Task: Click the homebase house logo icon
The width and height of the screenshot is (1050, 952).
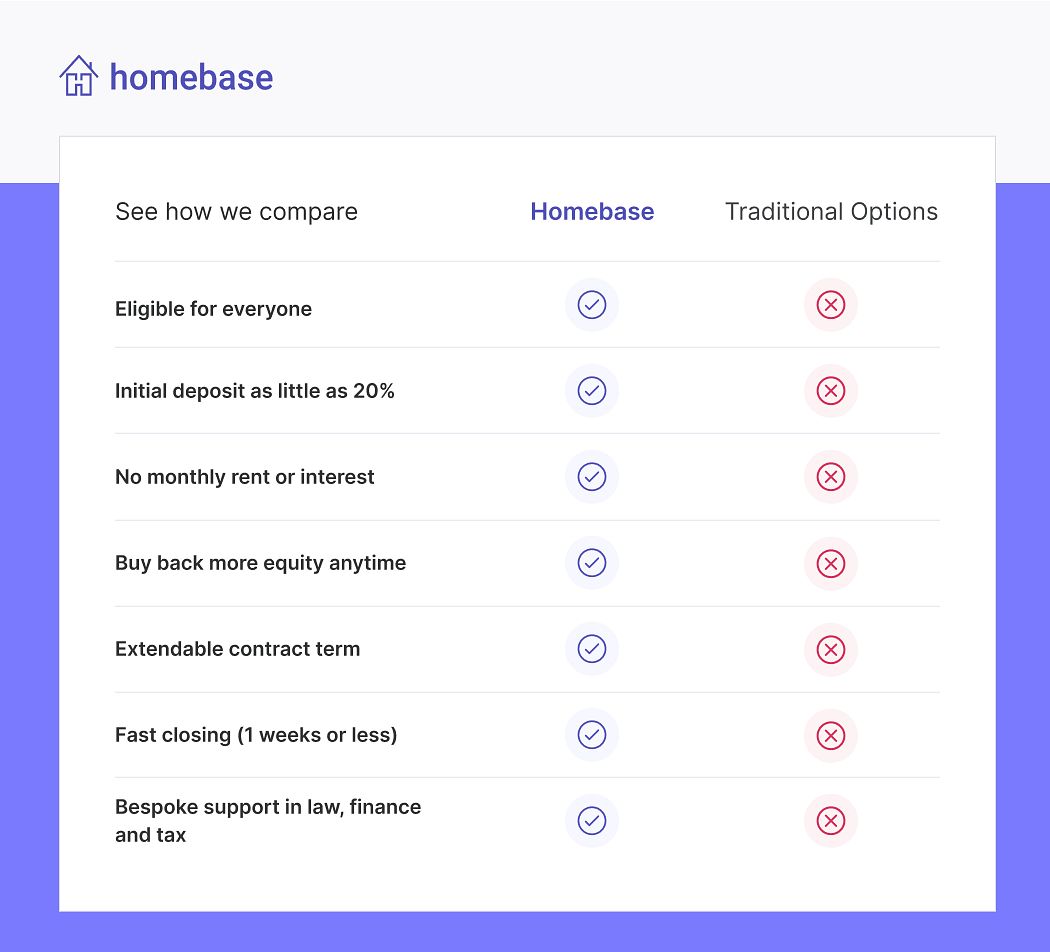Action: pyautogui.click(x=78, y=76)
